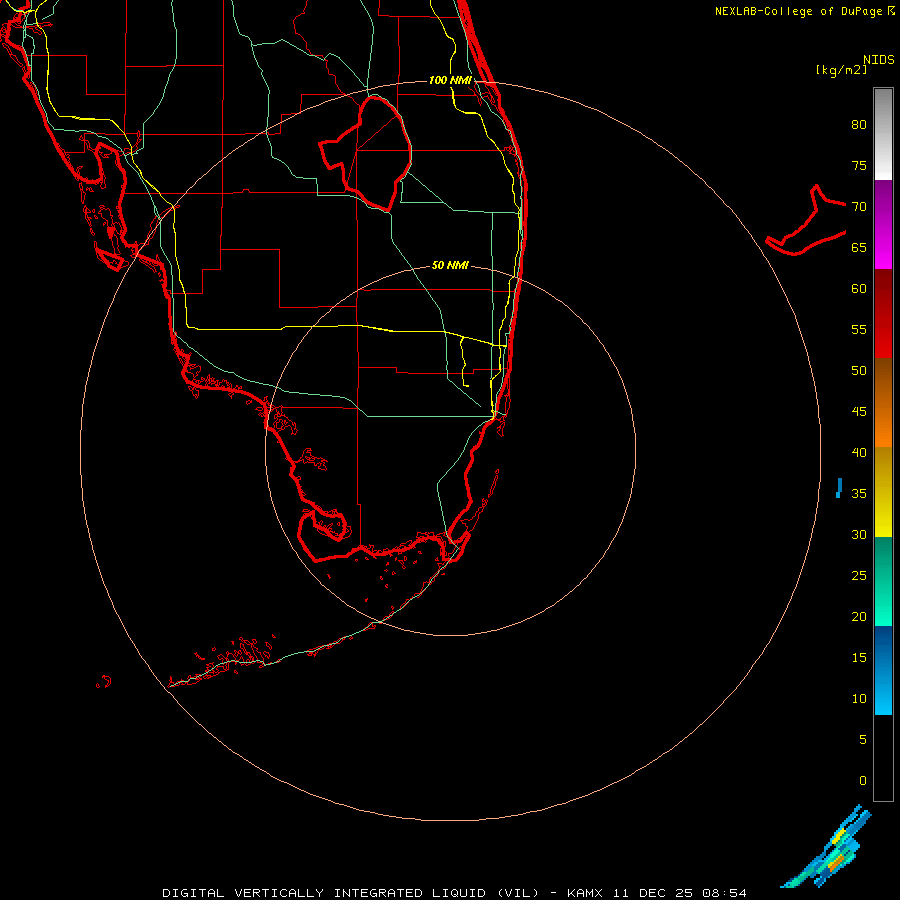Click the 5 value on the scale
Viewport: 900px width, 900px height.
click(863, 739)
